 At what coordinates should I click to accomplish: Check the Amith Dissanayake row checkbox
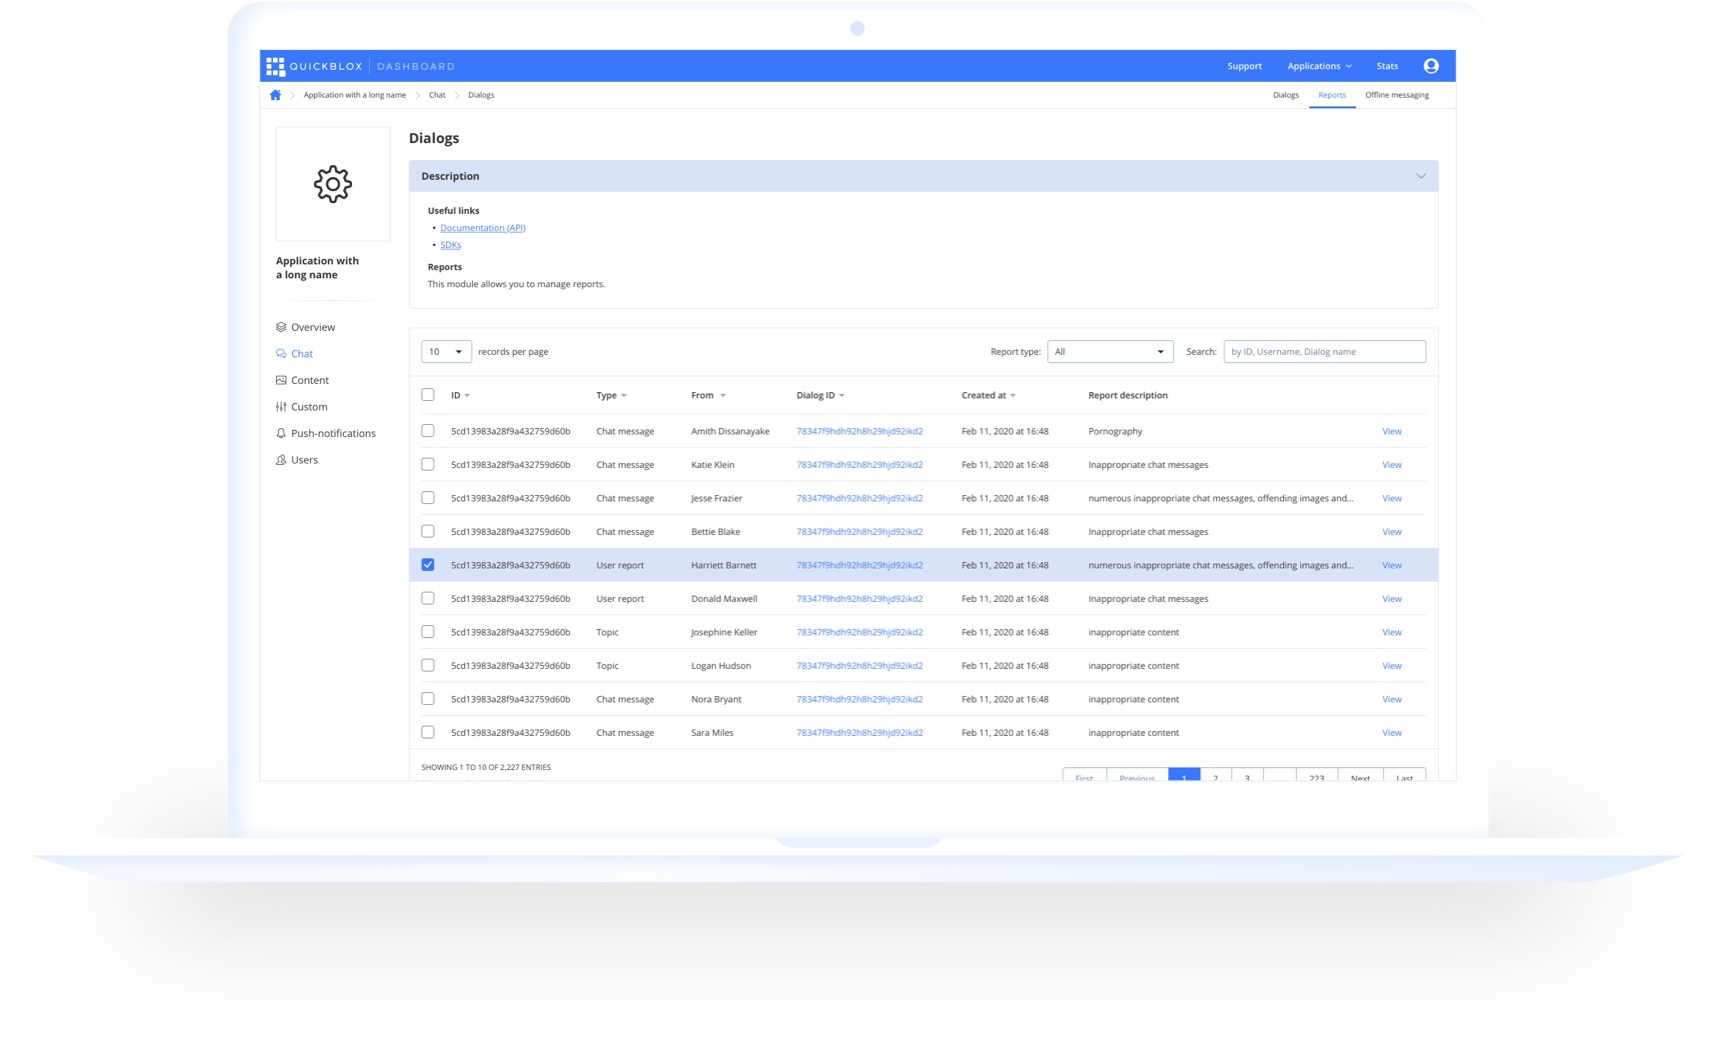(x=428, y=431)
